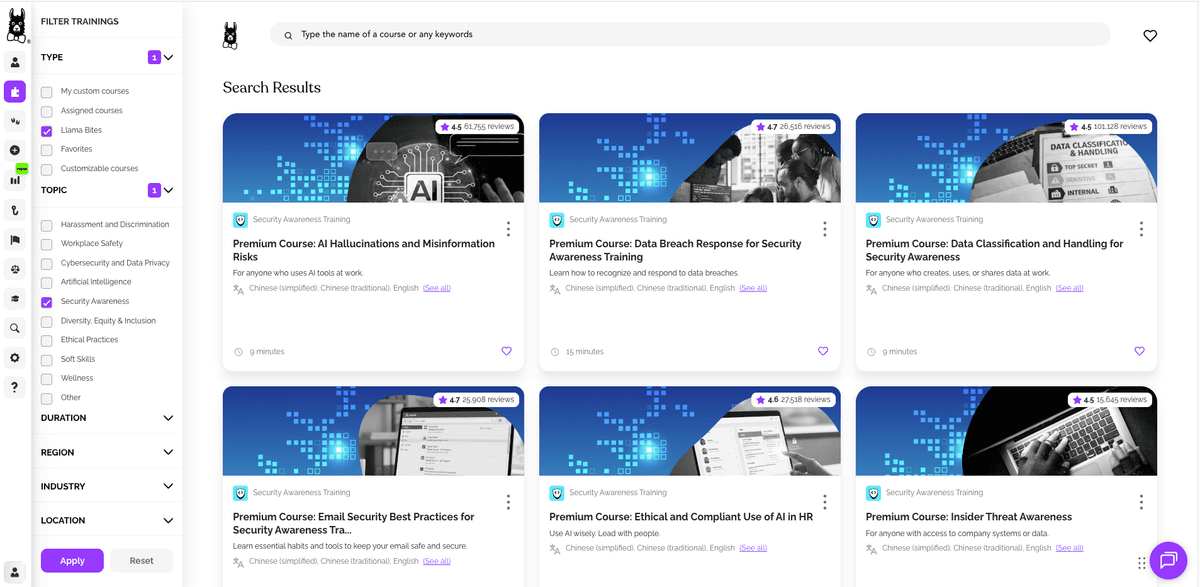Click the balance scale icon in sidebar
This screenshot has height=587, width=1200.
click(15, 268)
